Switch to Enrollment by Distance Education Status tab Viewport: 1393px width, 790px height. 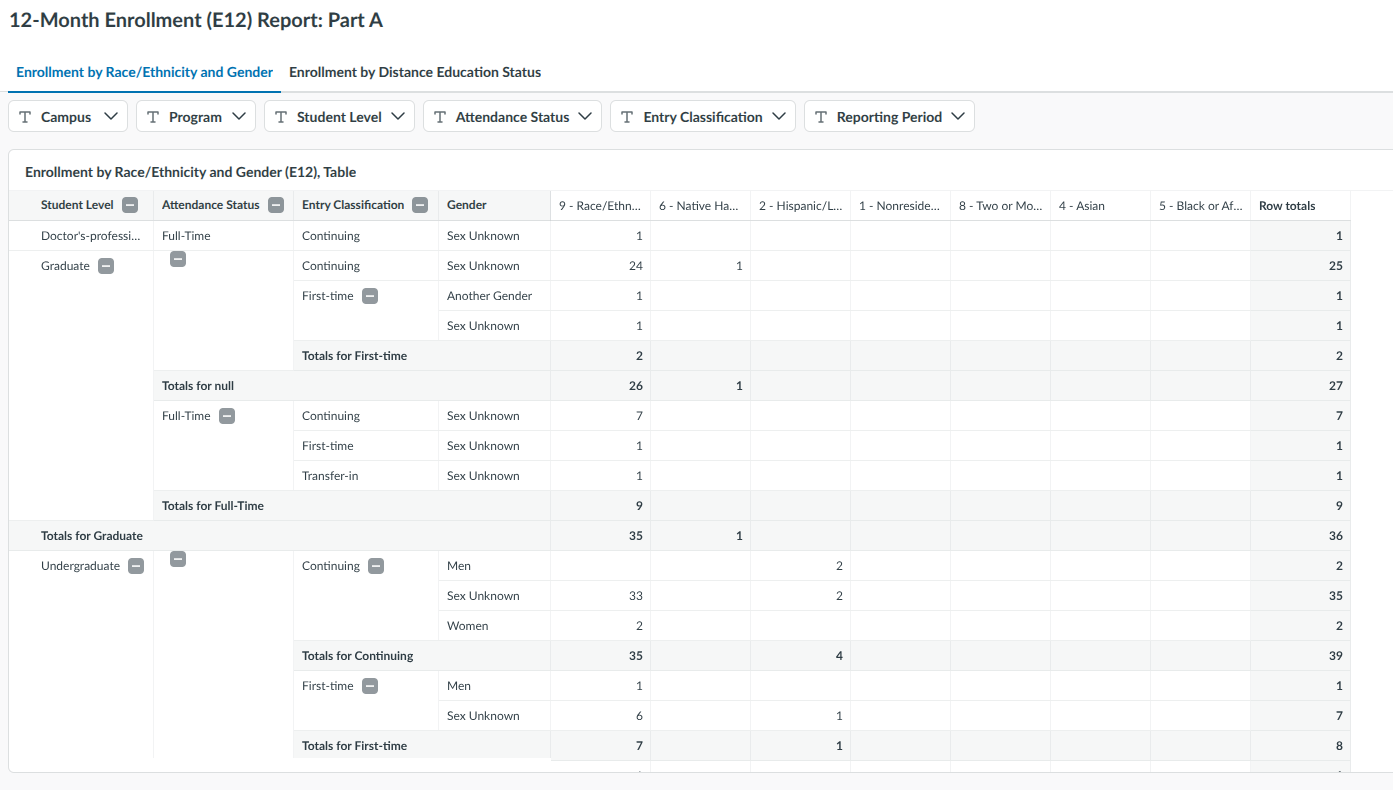(415, 72)
